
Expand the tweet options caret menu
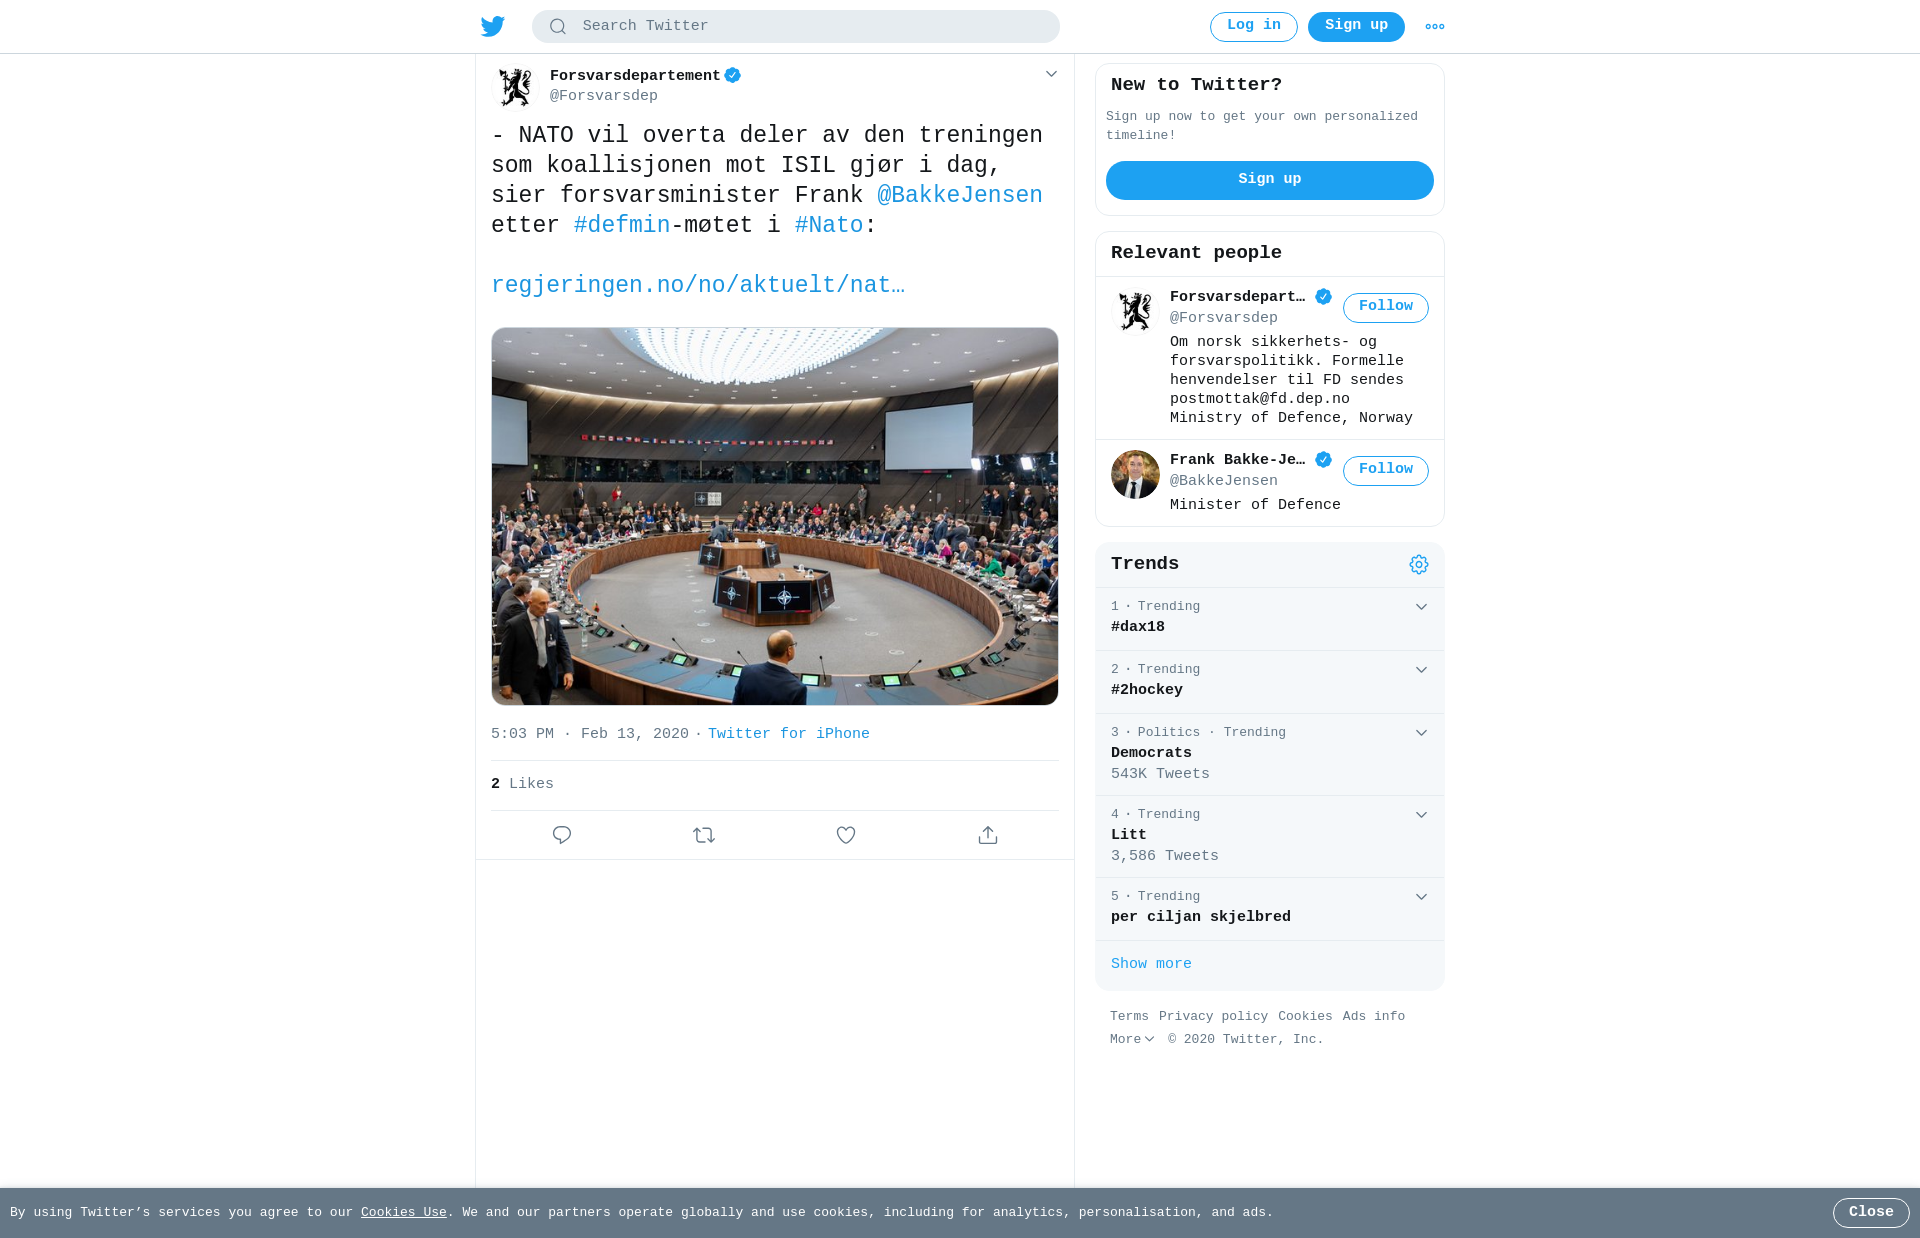(1051, 74)
